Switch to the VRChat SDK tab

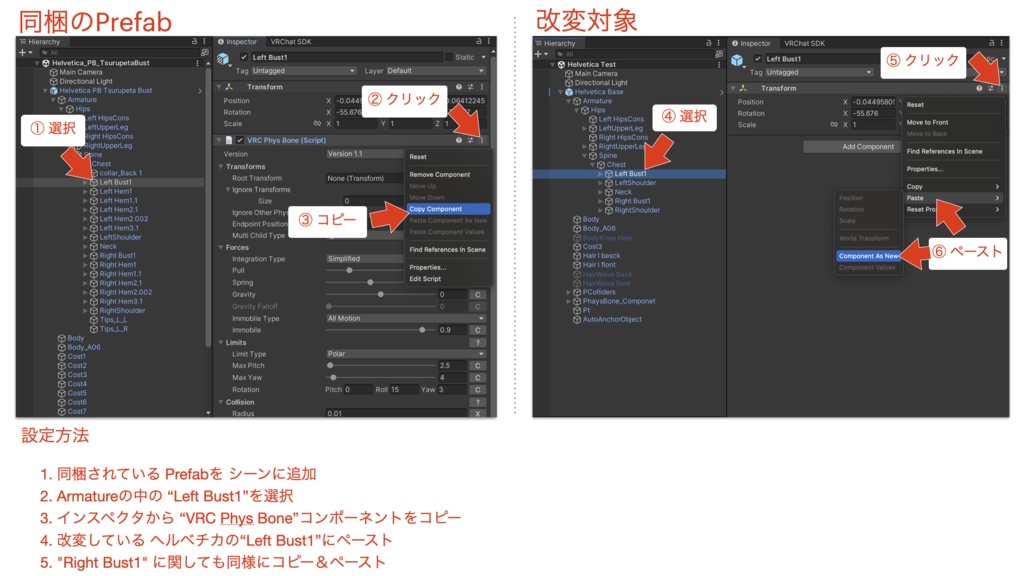tap(289, 42)
